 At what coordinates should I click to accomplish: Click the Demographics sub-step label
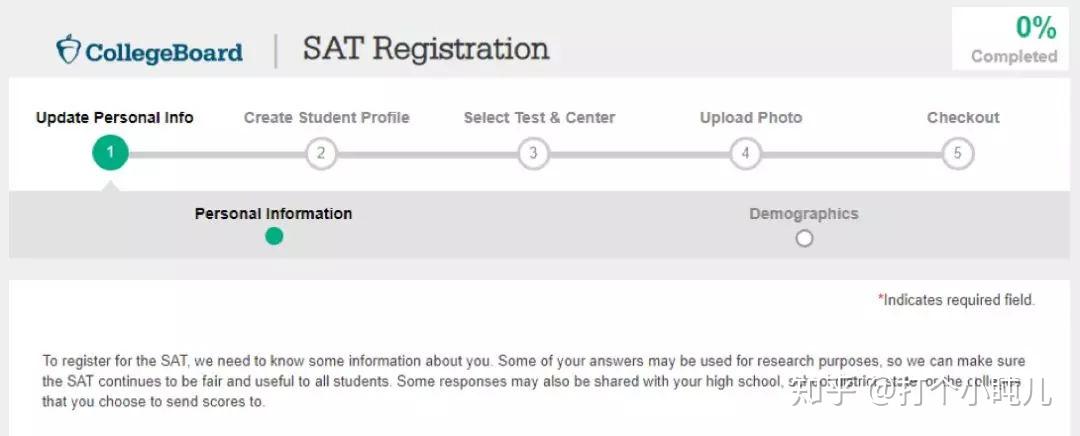pos(804,213)
